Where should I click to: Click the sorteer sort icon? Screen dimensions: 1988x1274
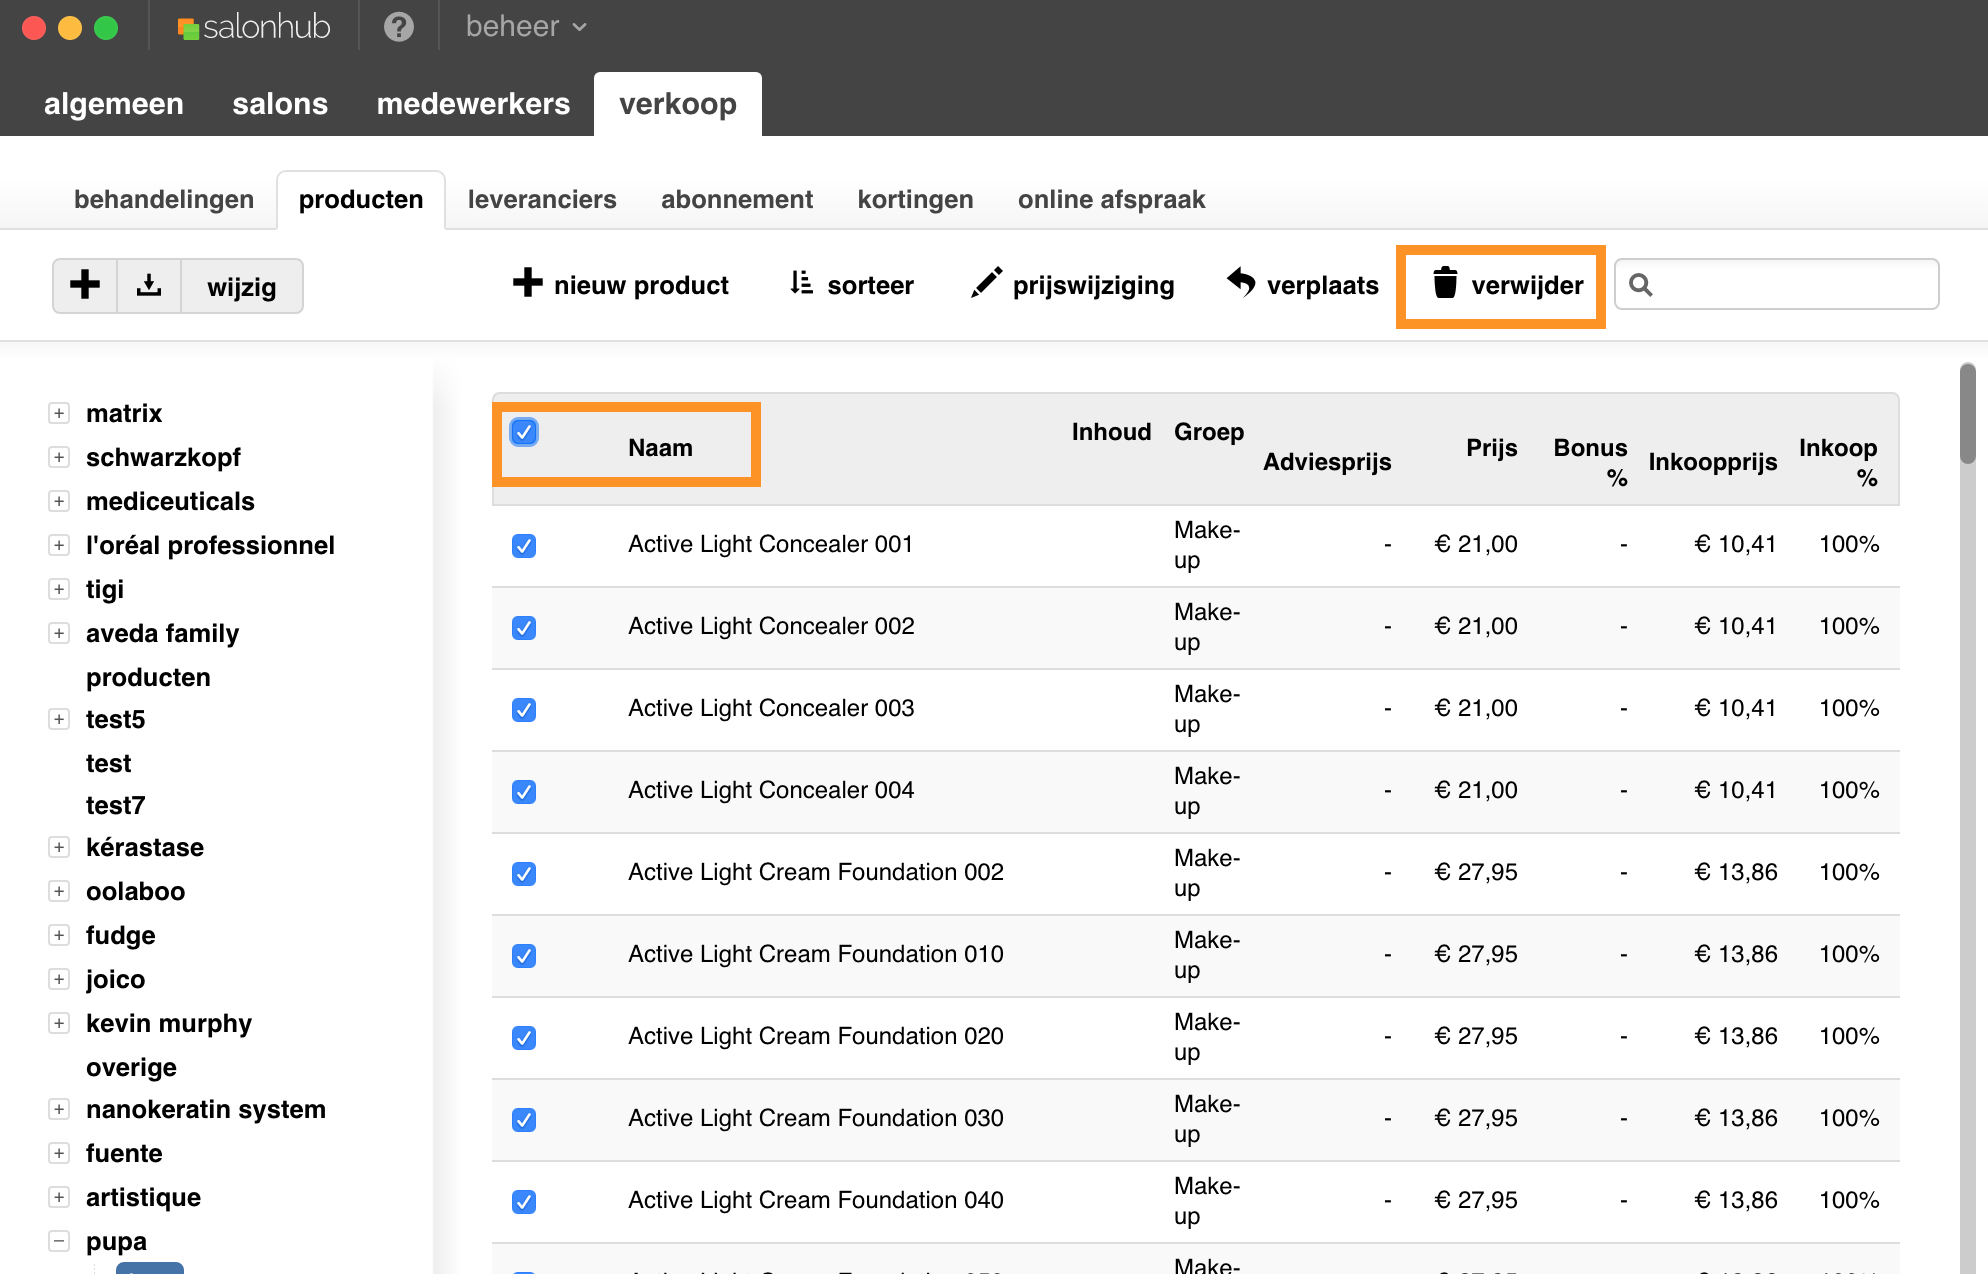pyautogui.click(x=801, y=284)
